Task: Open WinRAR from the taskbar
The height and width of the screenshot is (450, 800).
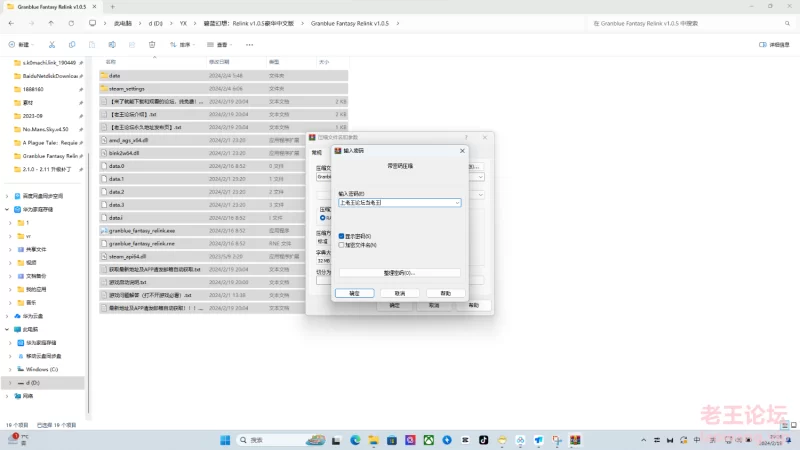Action: click(576, 440)
